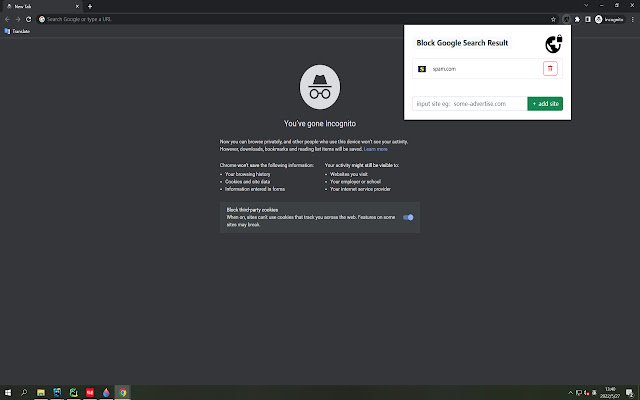Image resolution: width=640 pixels, height=400 pixels.
Task: Toggle the browser side panel icon
Action: point(588,19)
